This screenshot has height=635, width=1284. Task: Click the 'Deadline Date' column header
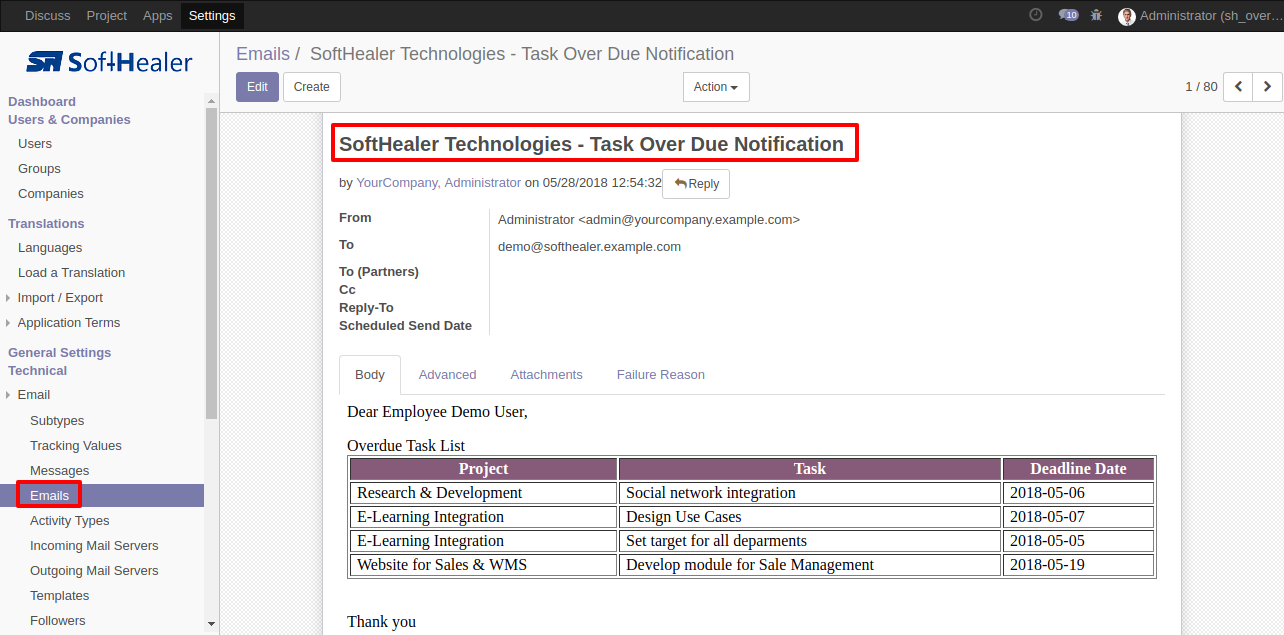[1078, 469]
